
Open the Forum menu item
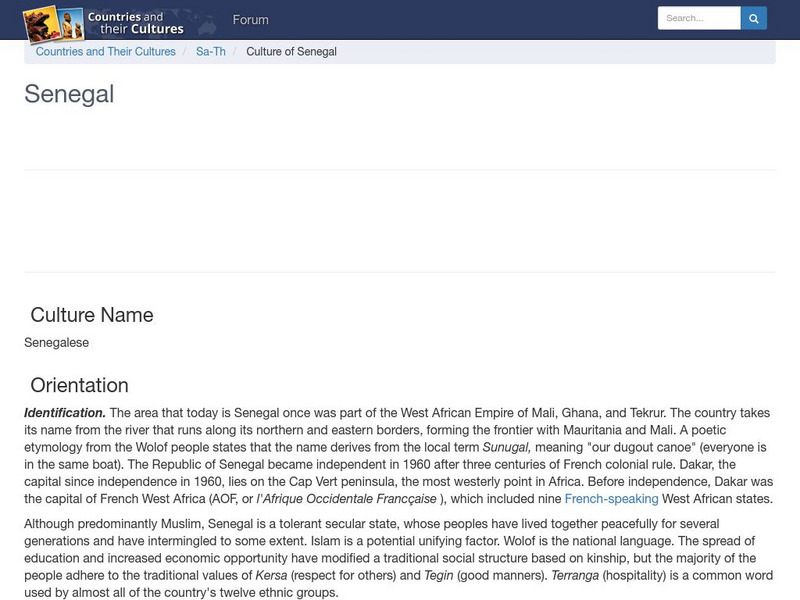(x=251, y=19)
